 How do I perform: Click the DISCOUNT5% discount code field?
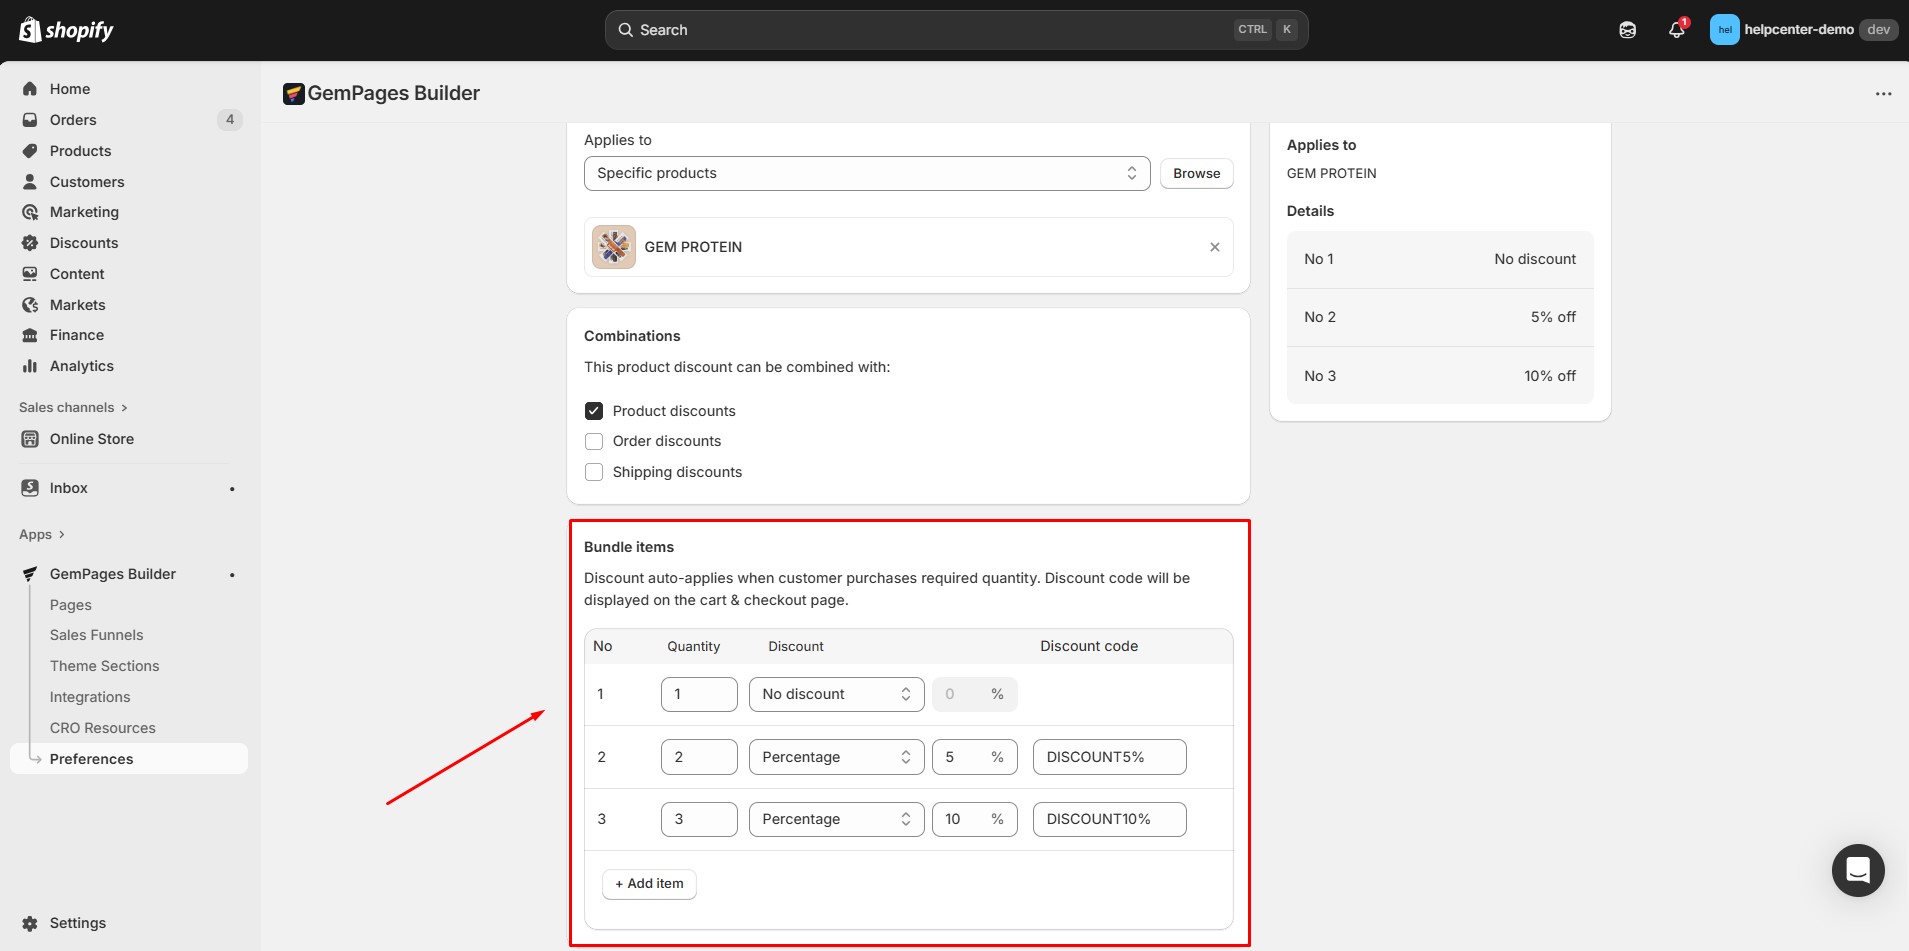(x=1109, y=757)
